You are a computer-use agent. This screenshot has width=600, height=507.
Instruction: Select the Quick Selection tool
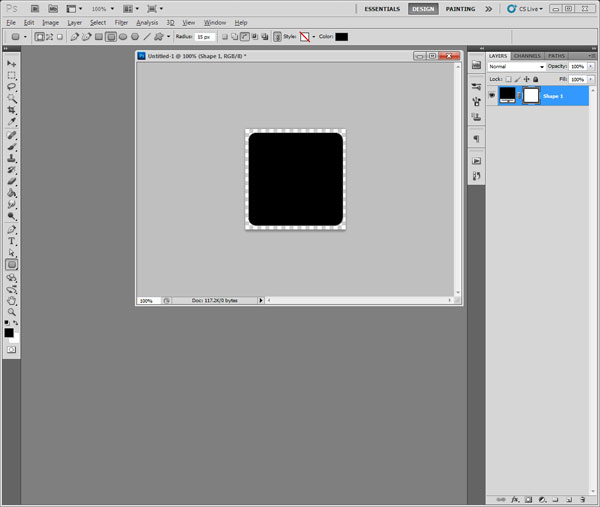tap(11, 98)
